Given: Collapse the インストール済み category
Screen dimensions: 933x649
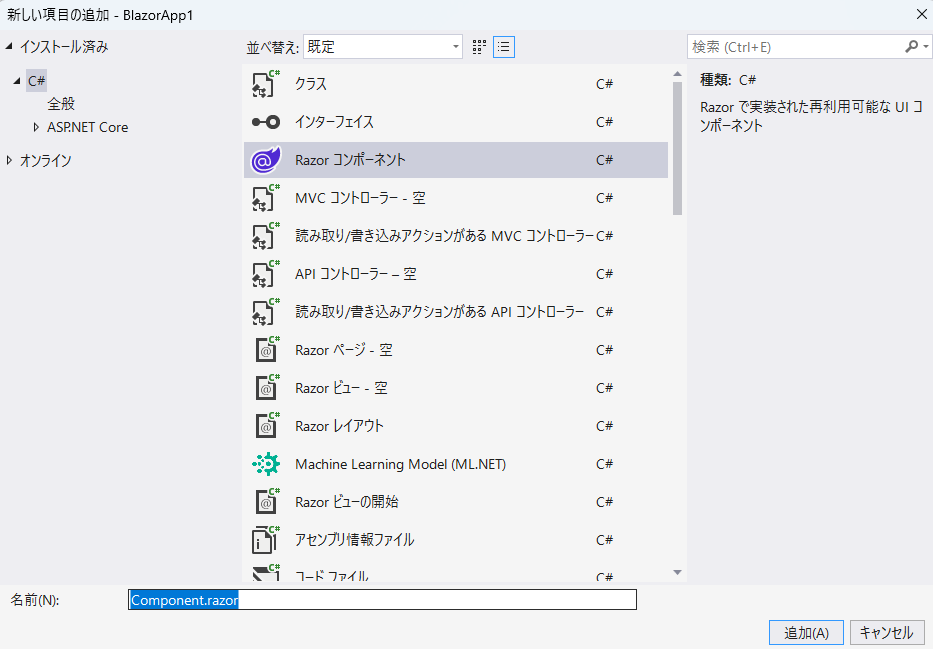Looking at the screenshot, I should click(x=10, y=46).
